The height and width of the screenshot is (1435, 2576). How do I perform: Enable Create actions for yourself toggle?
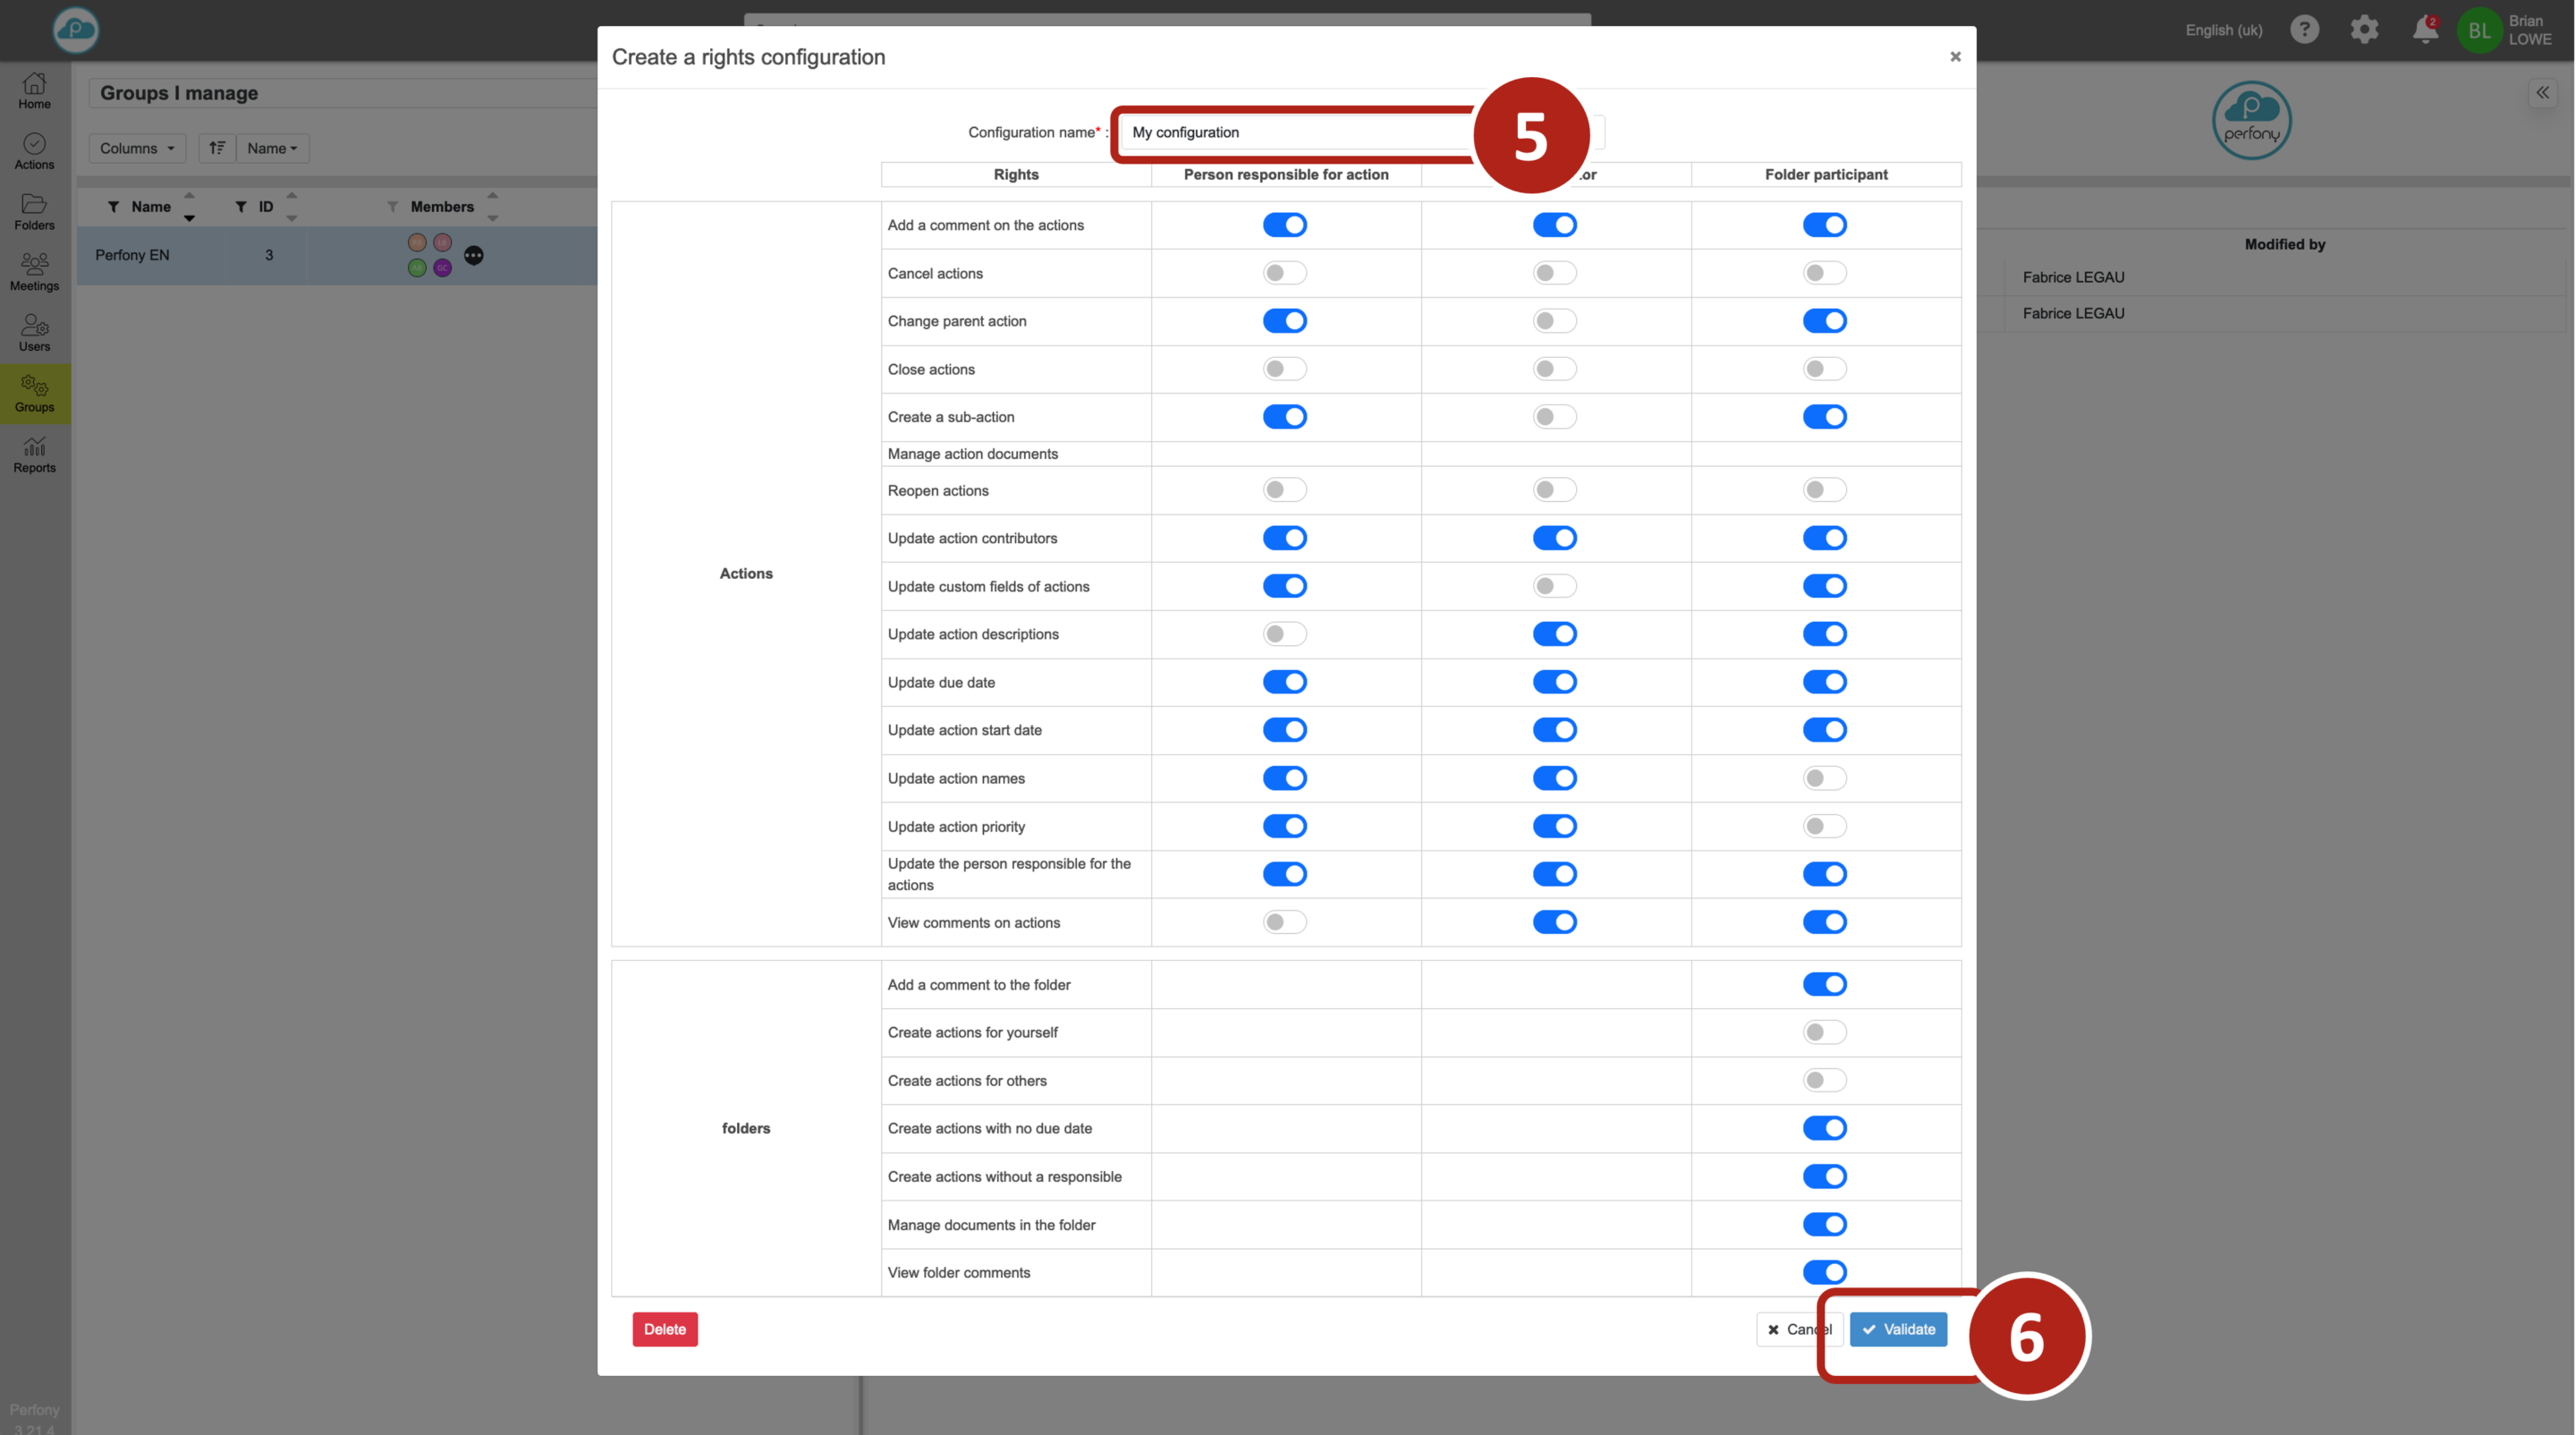tap(1824, 1032)
